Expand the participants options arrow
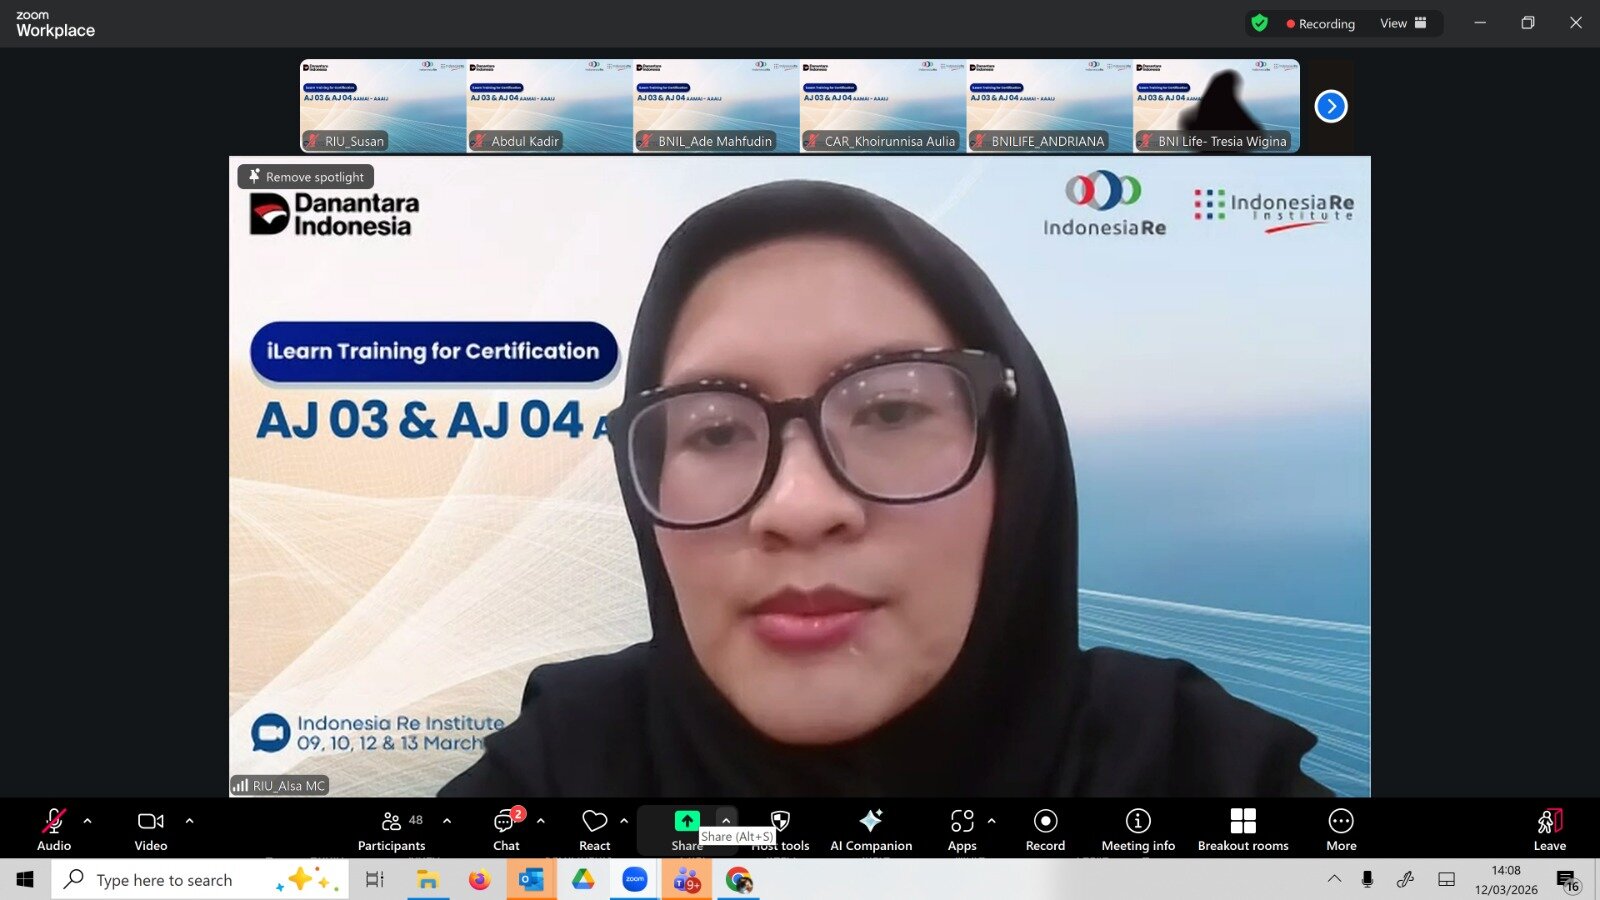This screenshot has height=900, width=1600. tap(447, 821)
